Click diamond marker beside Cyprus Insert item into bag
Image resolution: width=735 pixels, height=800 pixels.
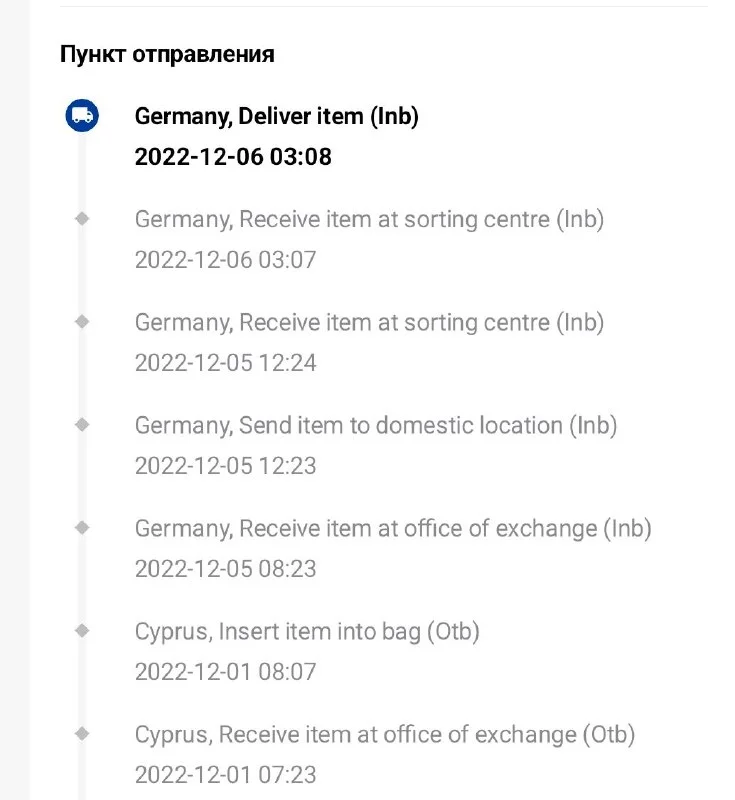coord(82,630)
